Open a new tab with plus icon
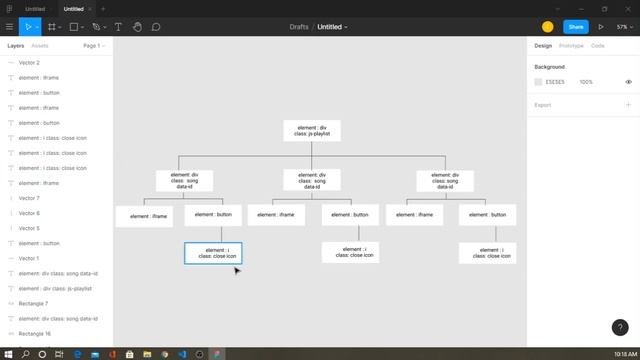This screenshot has height=360, width=640. [x=103, y=9]
